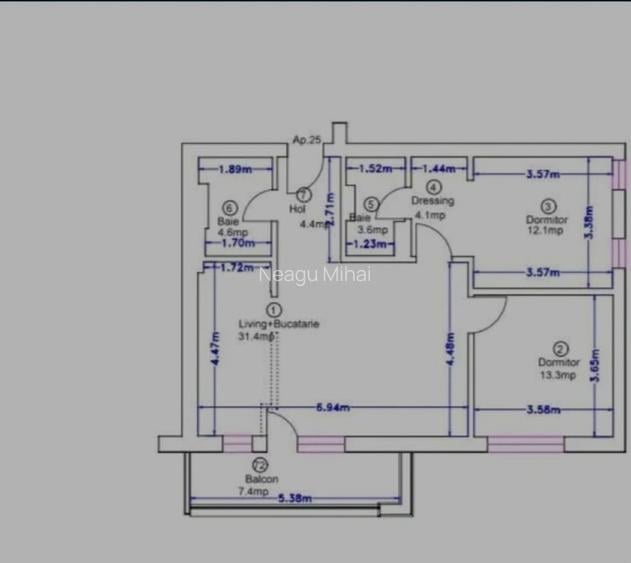Click the "13.3mp" bedroom area value
Screen dimensions: 631x563
(558, 375)
